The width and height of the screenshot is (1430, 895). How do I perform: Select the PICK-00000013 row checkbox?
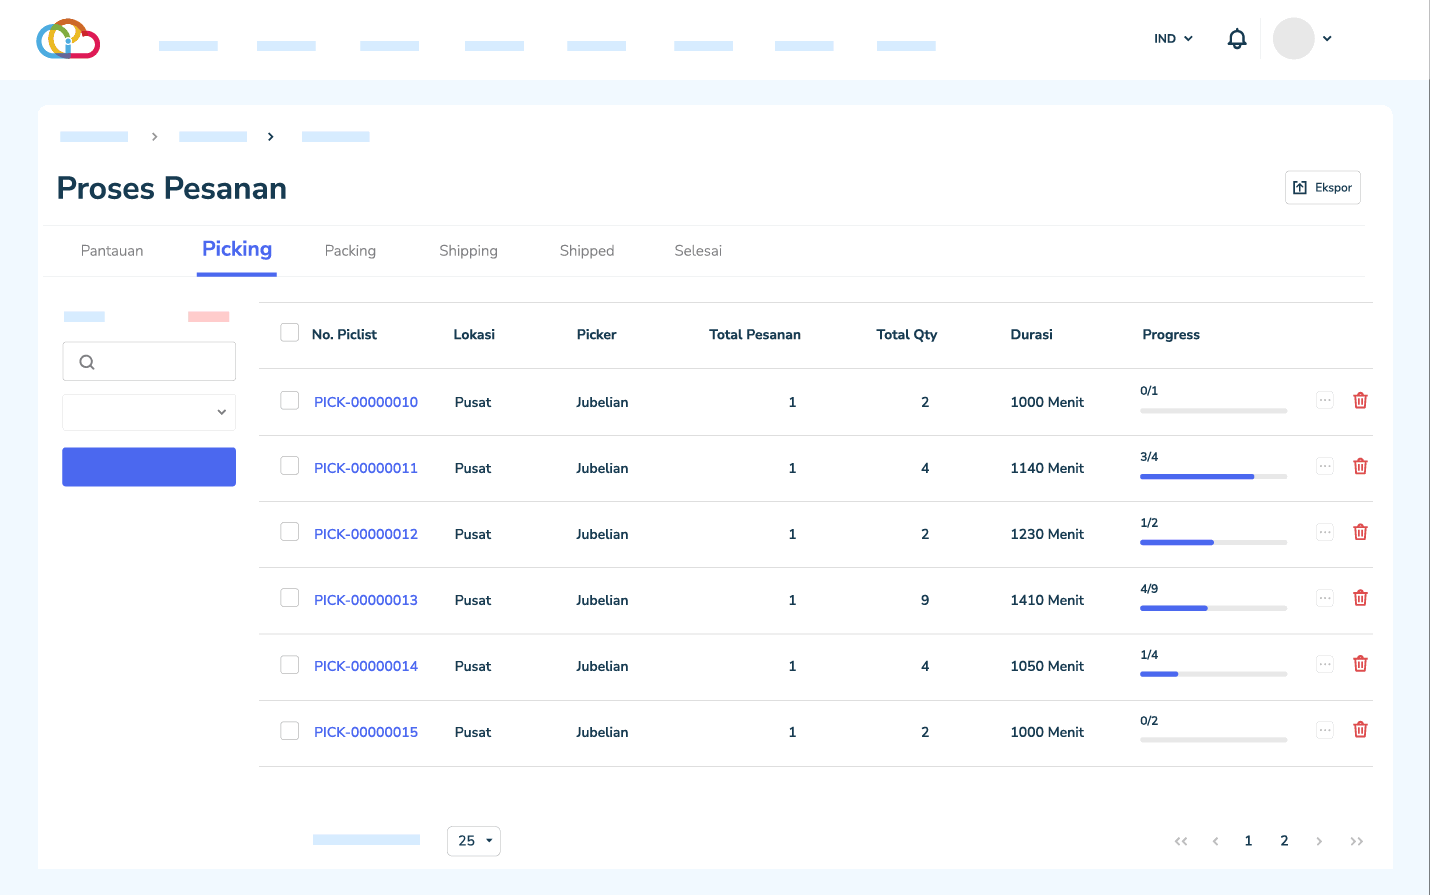pyautogui.click(x=290, y=598)
